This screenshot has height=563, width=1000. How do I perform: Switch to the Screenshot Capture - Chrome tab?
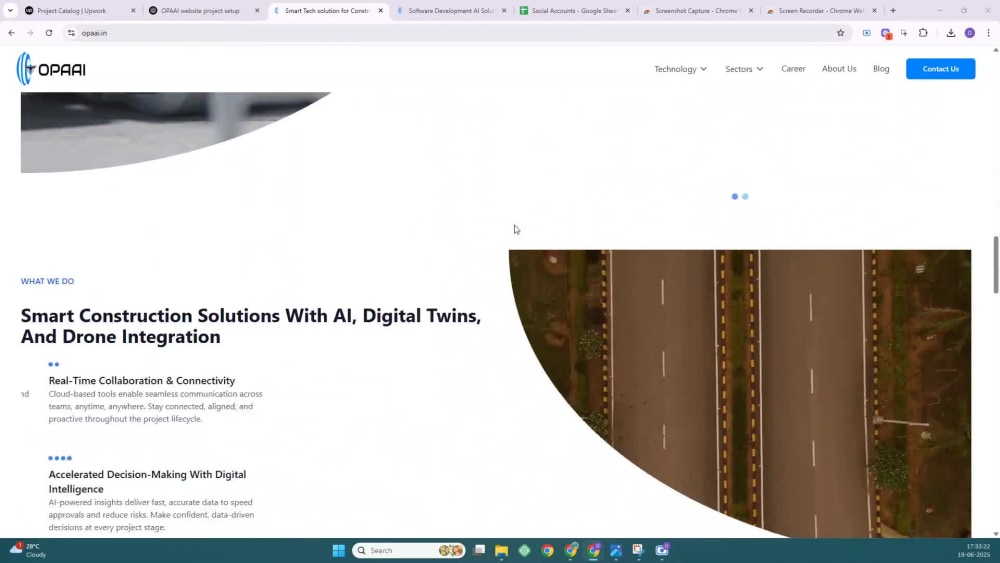[x=698, y=10]
